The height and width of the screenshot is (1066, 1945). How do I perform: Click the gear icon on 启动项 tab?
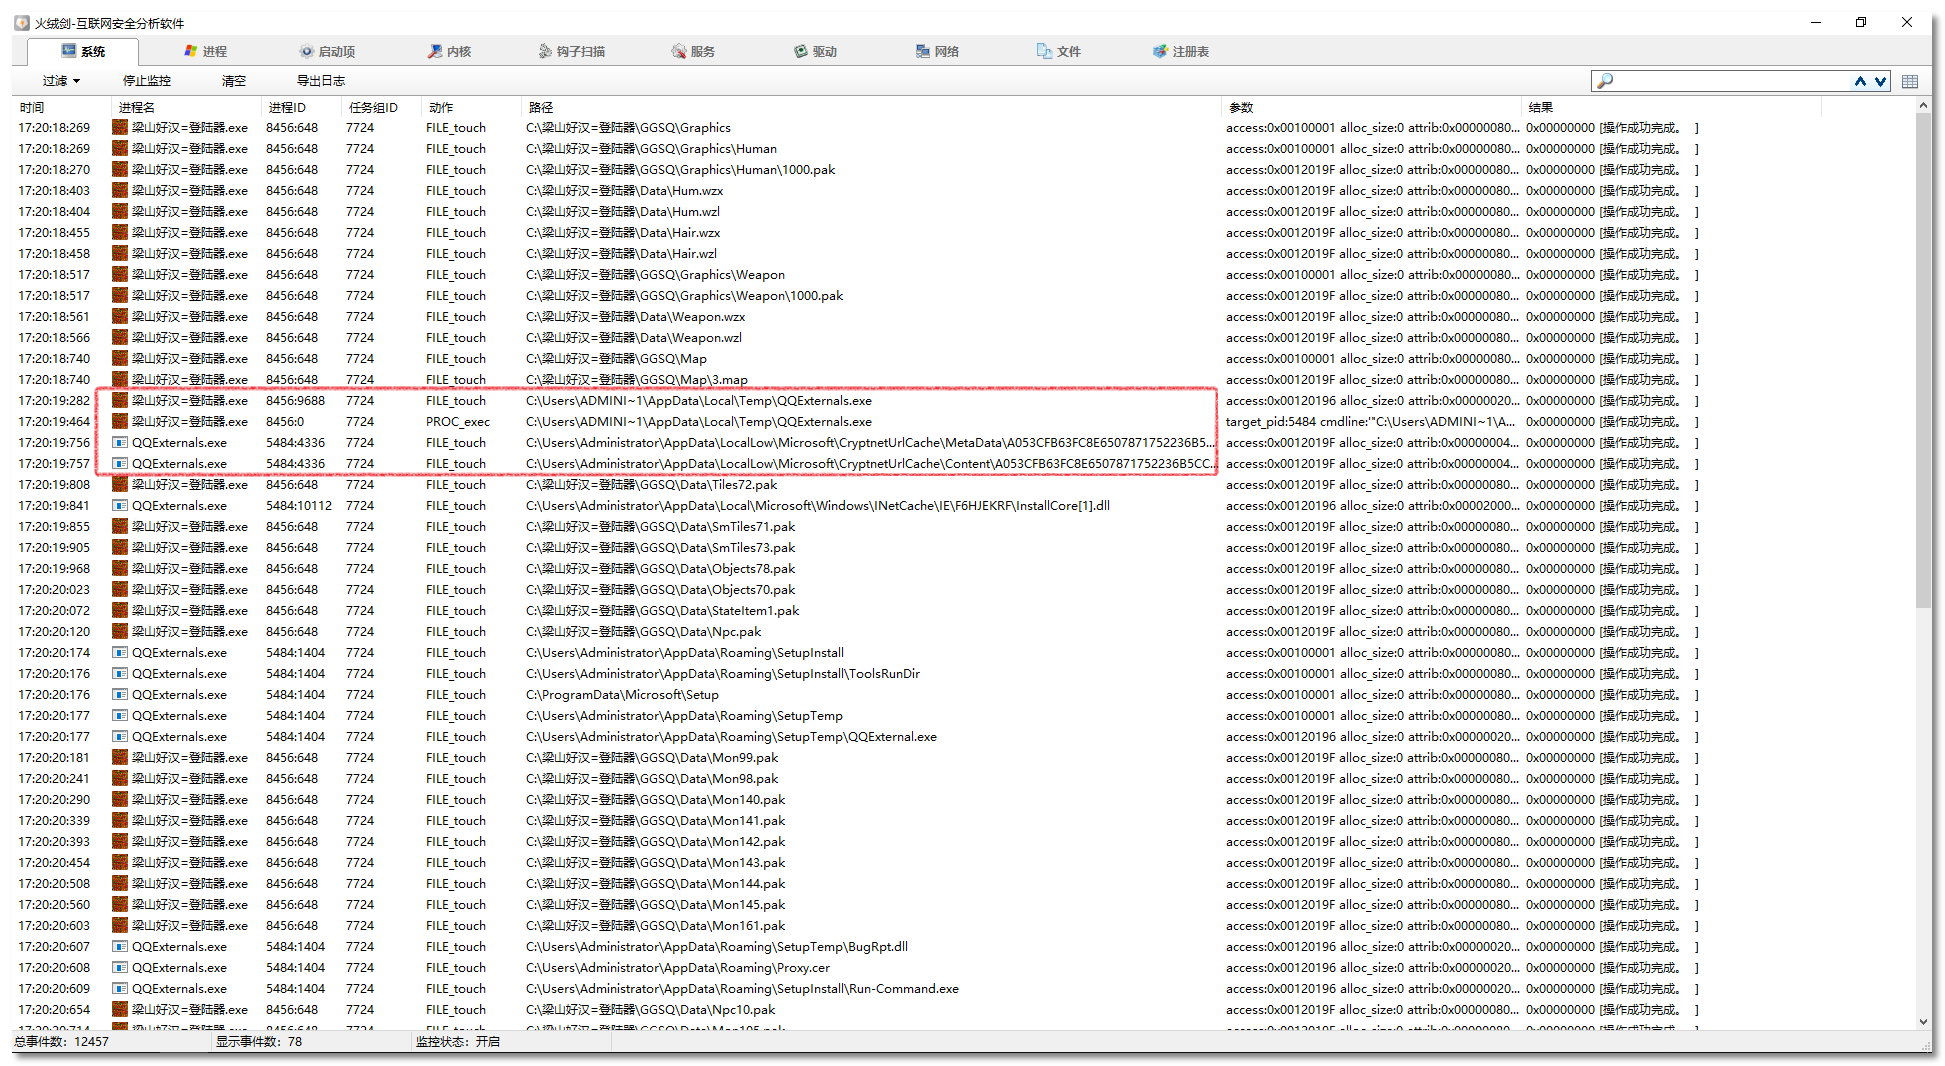(306, 51)
